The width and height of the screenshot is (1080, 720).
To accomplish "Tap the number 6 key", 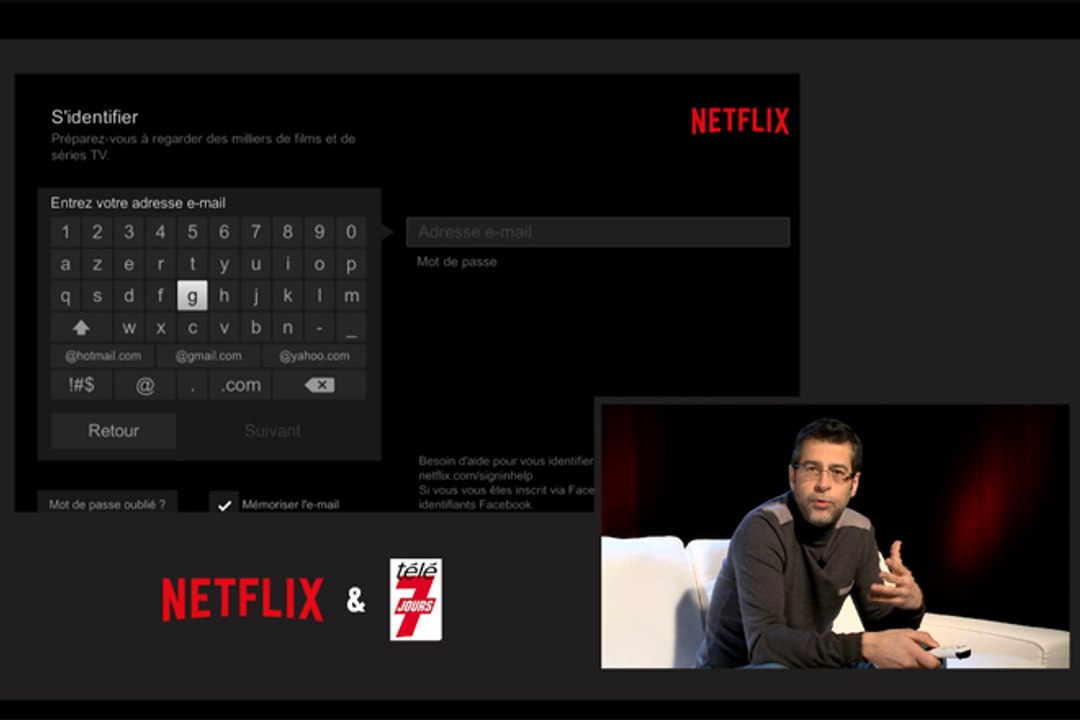I will coord(224,232).
